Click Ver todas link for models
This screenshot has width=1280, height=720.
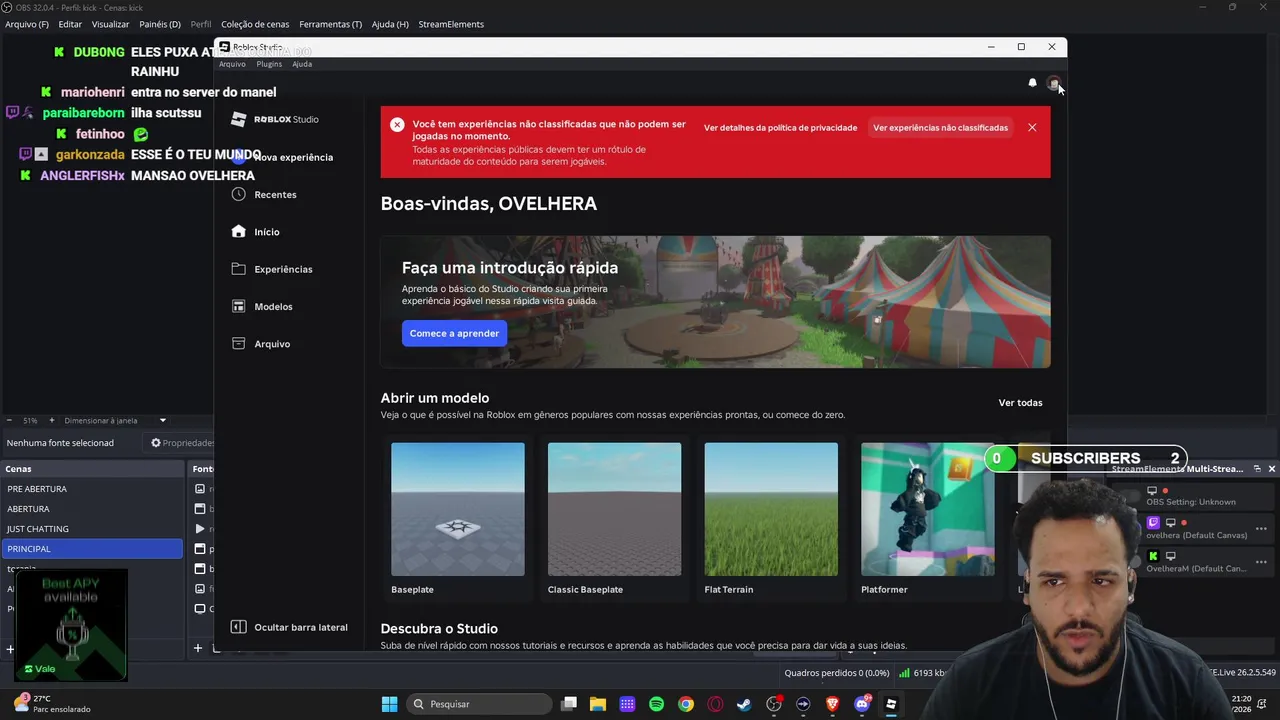pos(1020,403)
